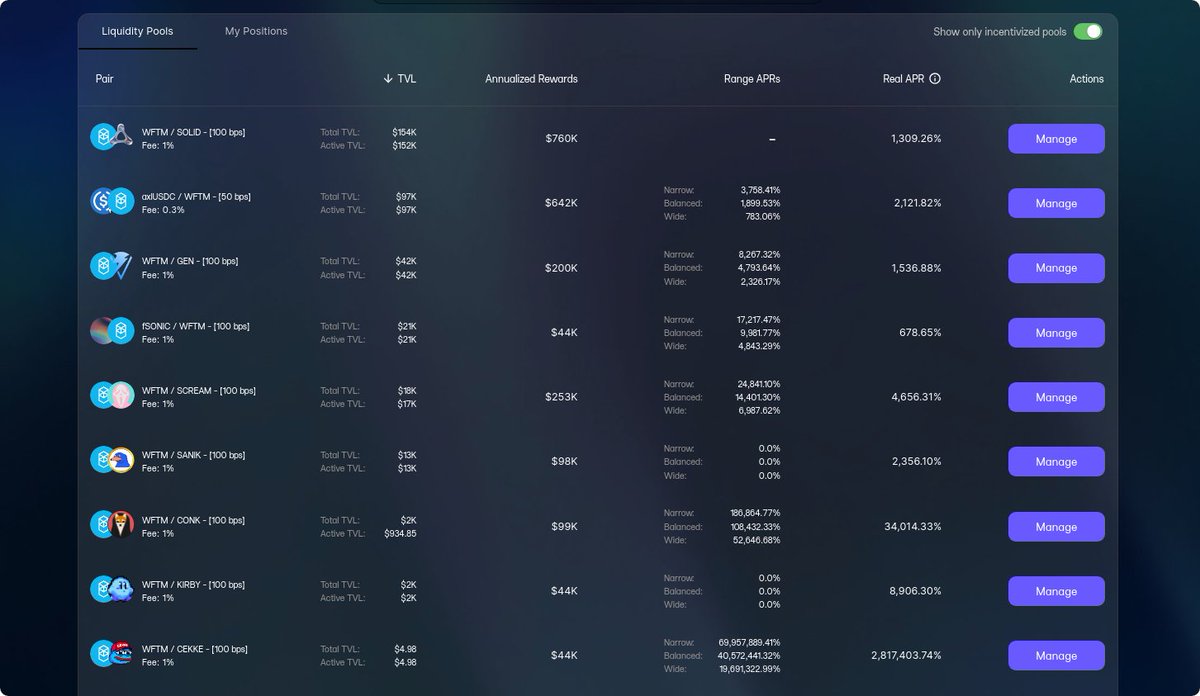Click the Range APRs column header
The image size is (1200, 696).
pos(752,78)
